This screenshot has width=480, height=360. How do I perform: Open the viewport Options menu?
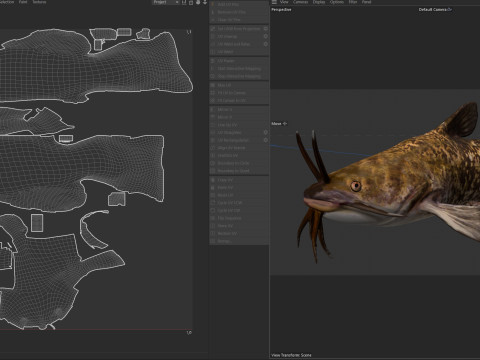(x=337, y=2)
